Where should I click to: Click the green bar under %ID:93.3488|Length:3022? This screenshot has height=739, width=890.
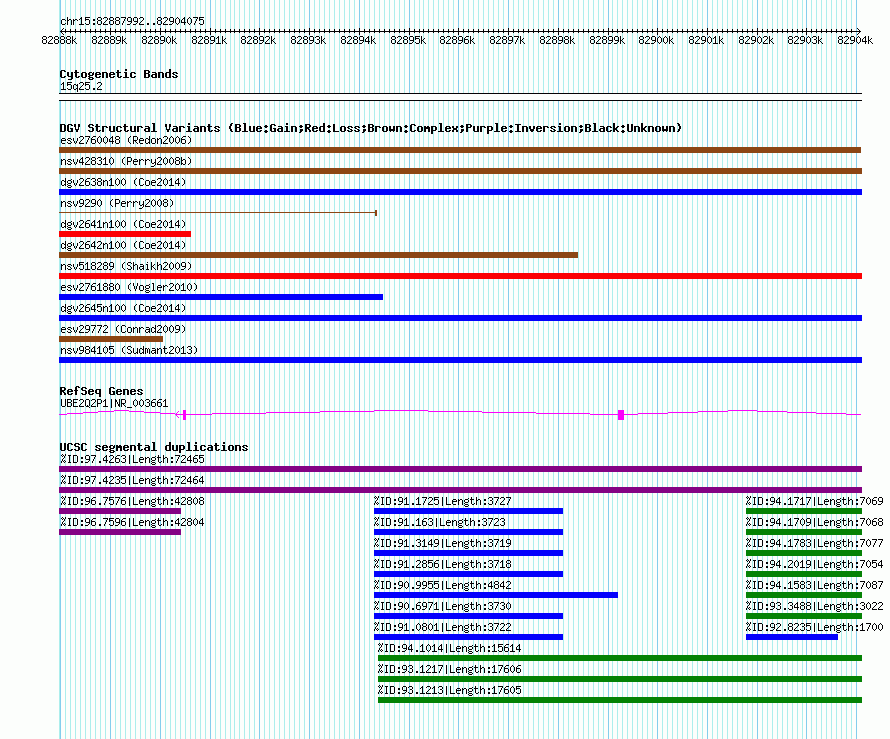[804, 616]
